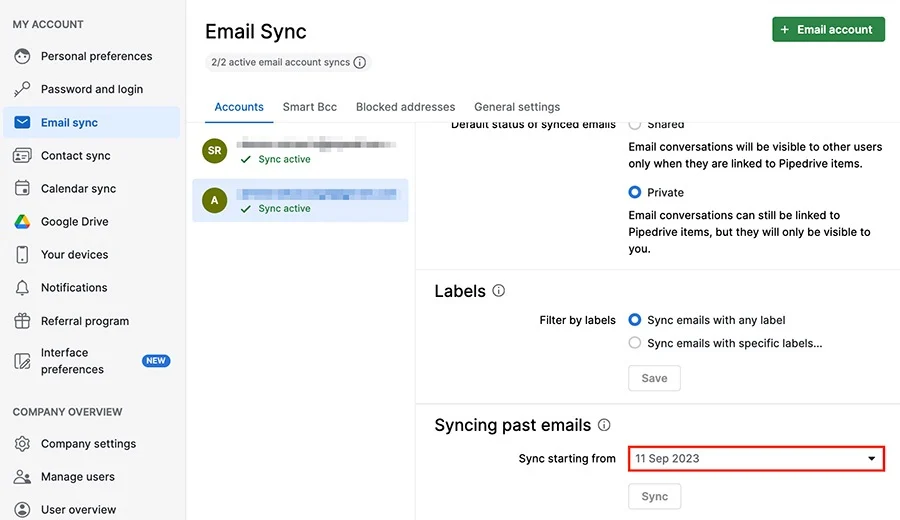
Task: Open the General settings tab
Action: pyautogui.click(x=517, y=107)
